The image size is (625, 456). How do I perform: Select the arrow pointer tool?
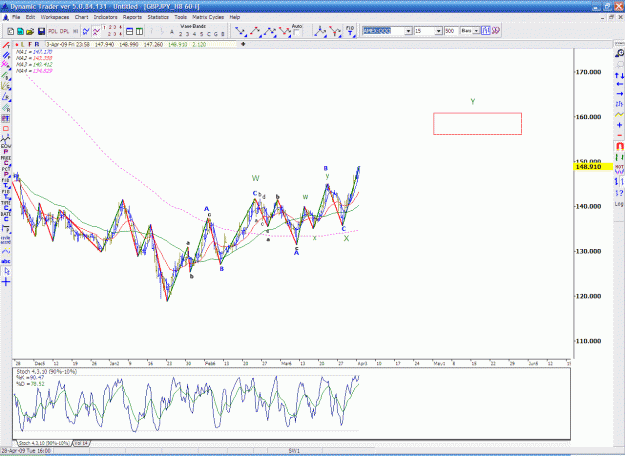(x=6, y=271)
